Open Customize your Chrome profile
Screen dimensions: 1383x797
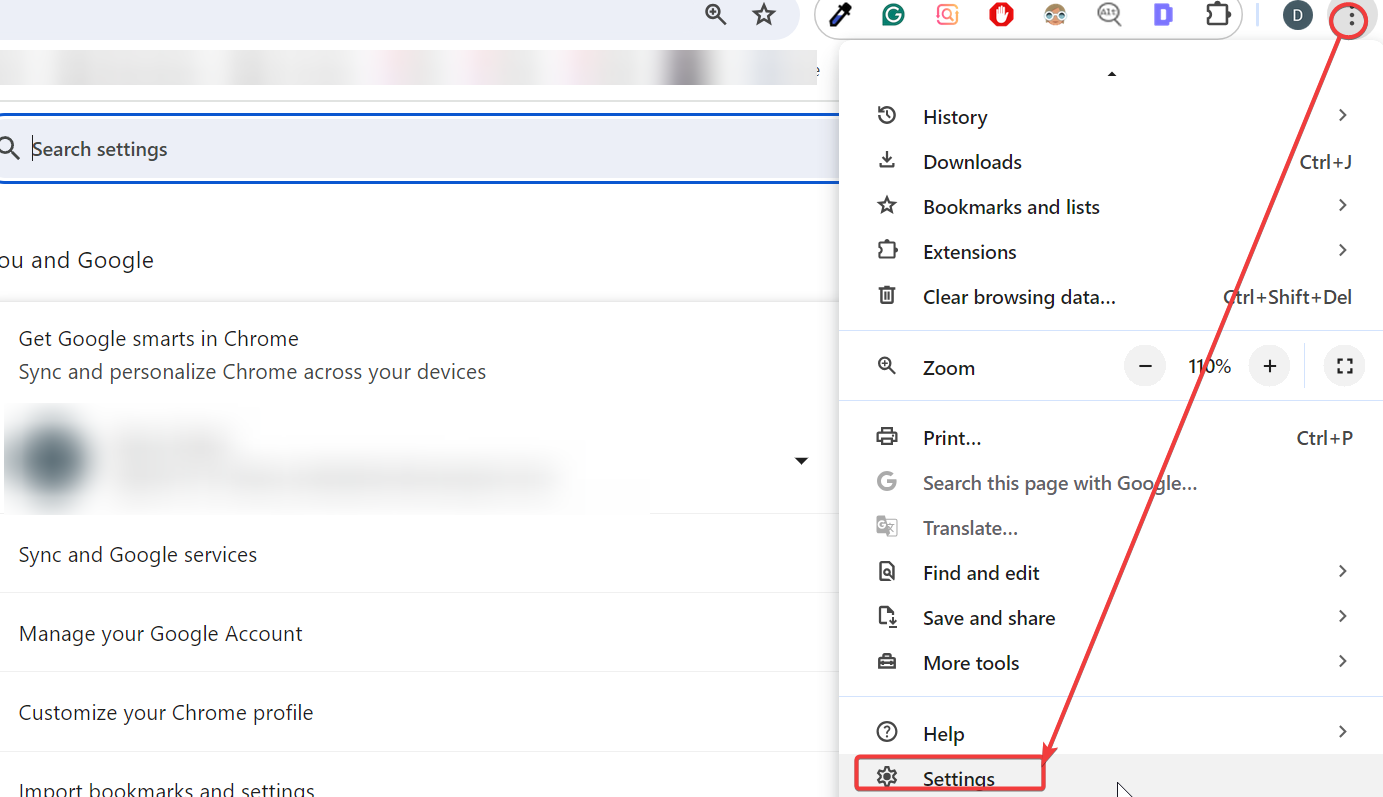(419, 712)
